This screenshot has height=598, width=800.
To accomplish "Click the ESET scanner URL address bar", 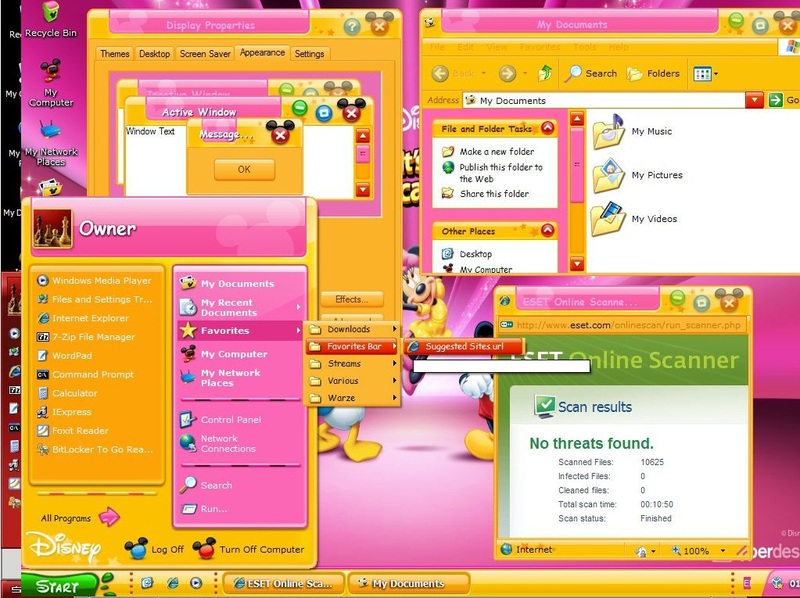I will (622, 325).
